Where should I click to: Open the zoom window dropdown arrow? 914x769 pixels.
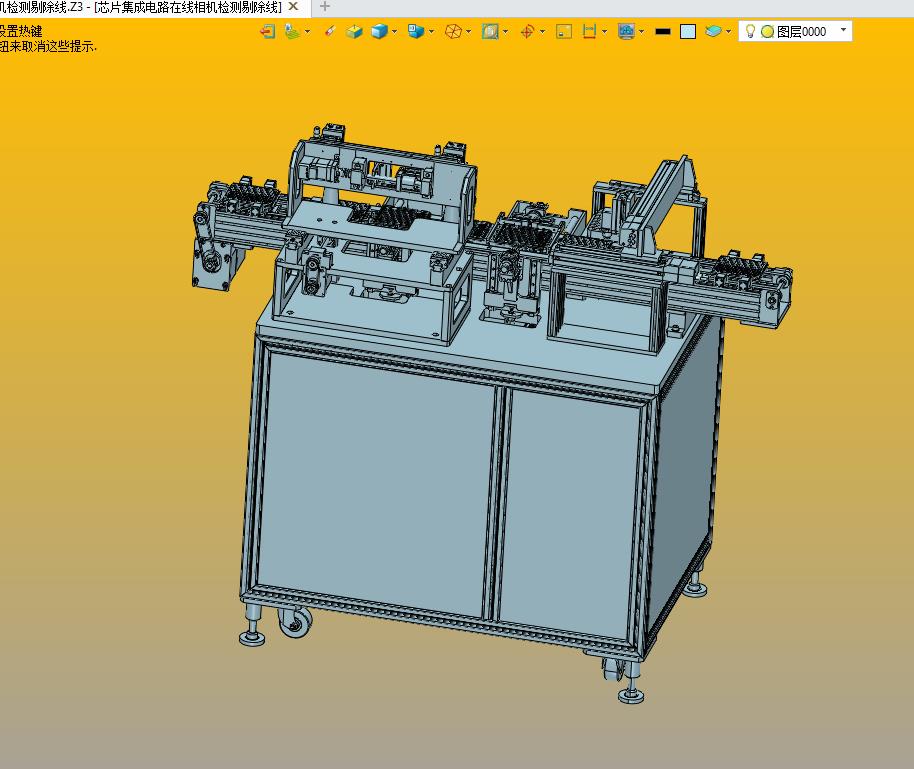pos(505,31)
